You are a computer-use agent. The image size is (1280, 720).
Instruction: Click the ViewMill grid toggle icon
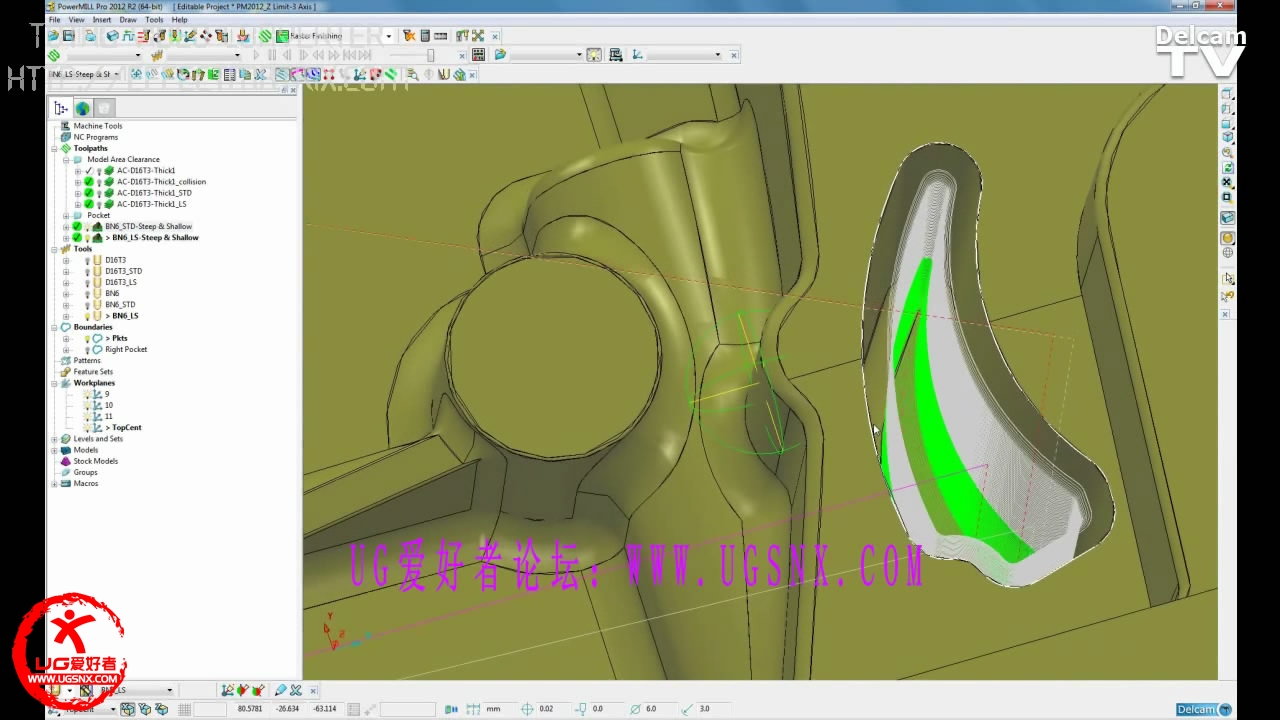[x=478, y=55]
